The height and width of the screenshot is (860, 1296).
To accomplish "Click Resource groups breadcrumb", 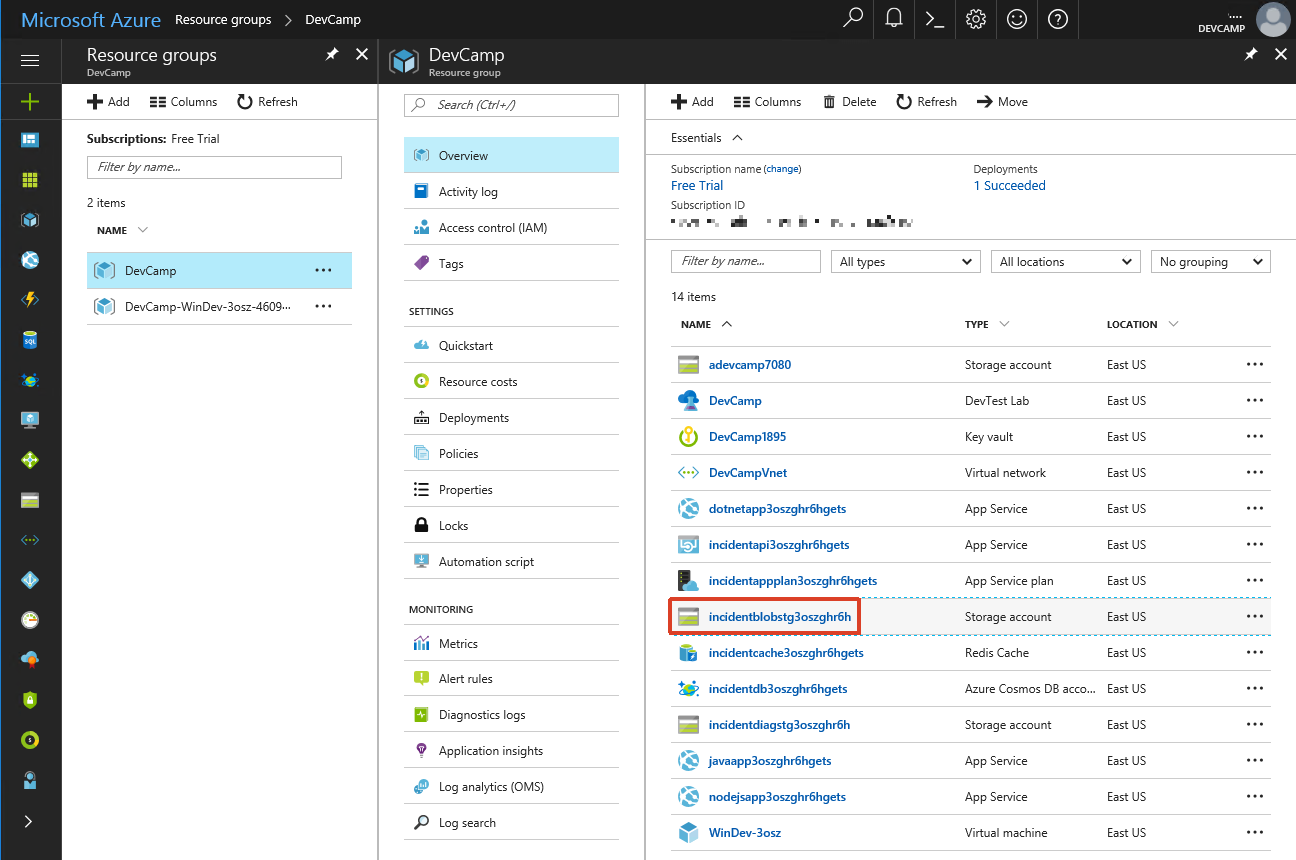I will pyautogui.click(x=223, y=19).
